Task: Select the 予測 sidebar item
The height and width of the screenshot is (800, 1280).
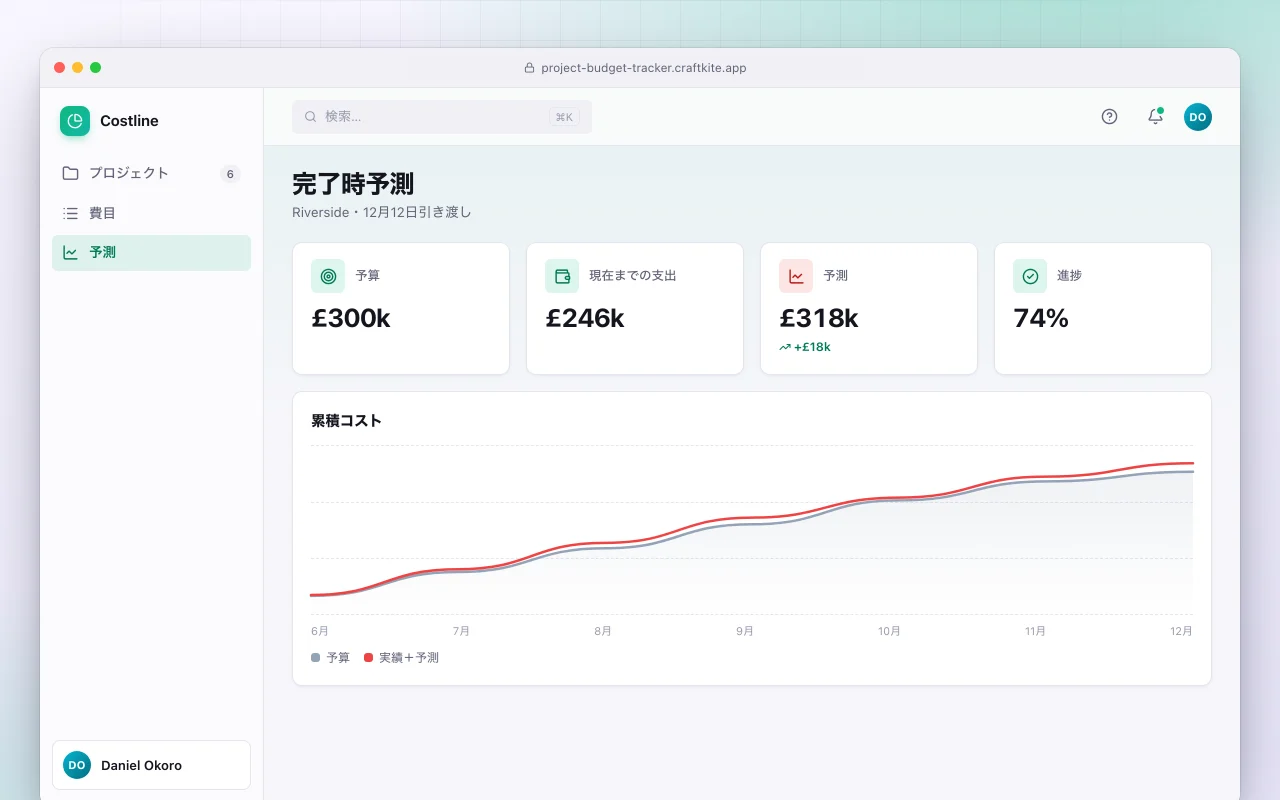Action: click(151, 253)
